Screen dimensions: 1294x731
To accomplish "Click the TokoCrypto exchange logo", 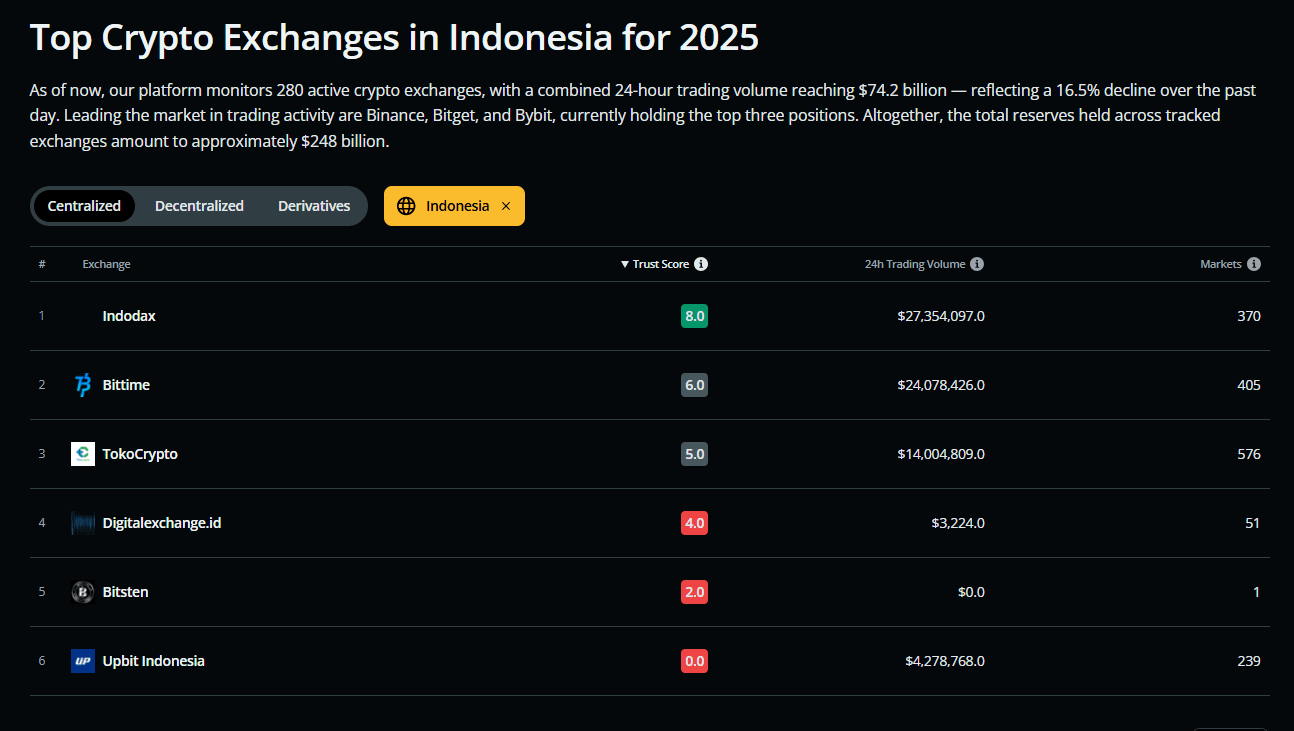I will coord(82,453).
